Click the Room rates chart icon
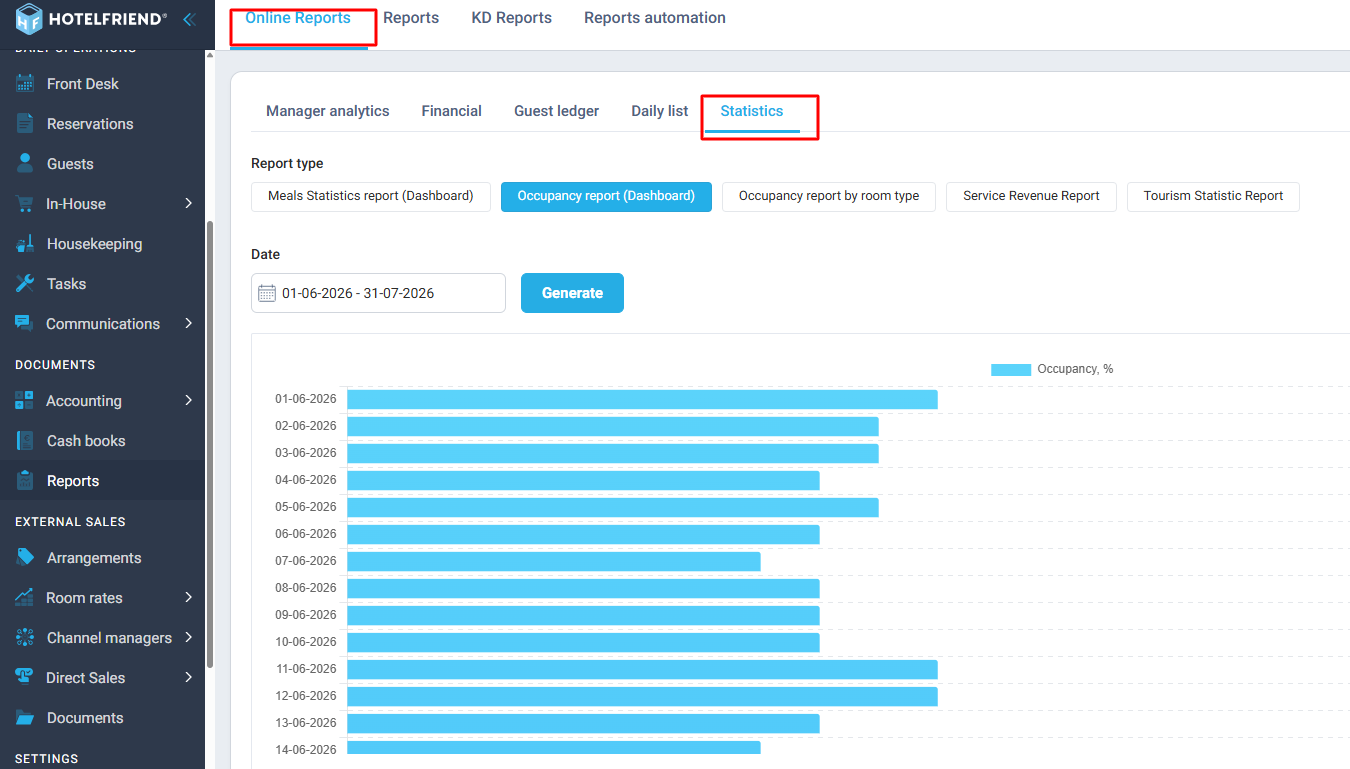The height and width of the screenshot is (769, 1350). click(25, 598)
